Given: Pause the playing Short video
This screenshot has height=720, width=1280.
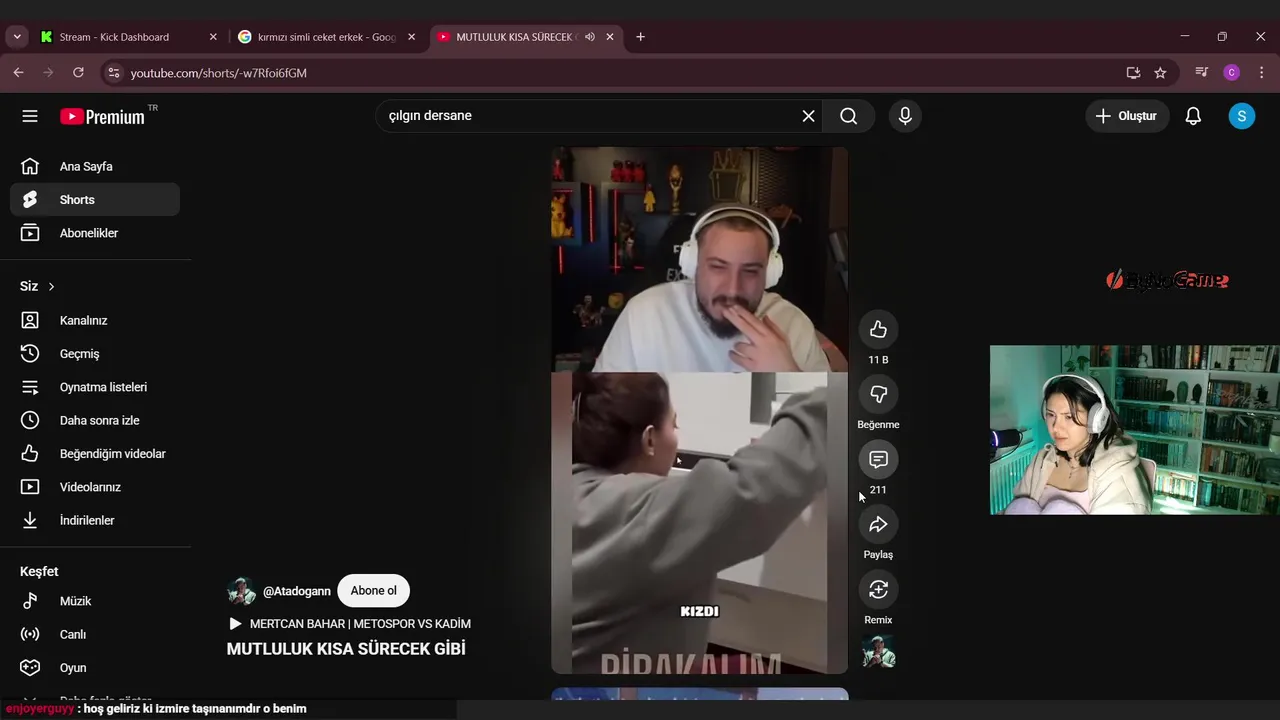Looking at the screenshot, I should pyautogui.click(x=700, y=410).
